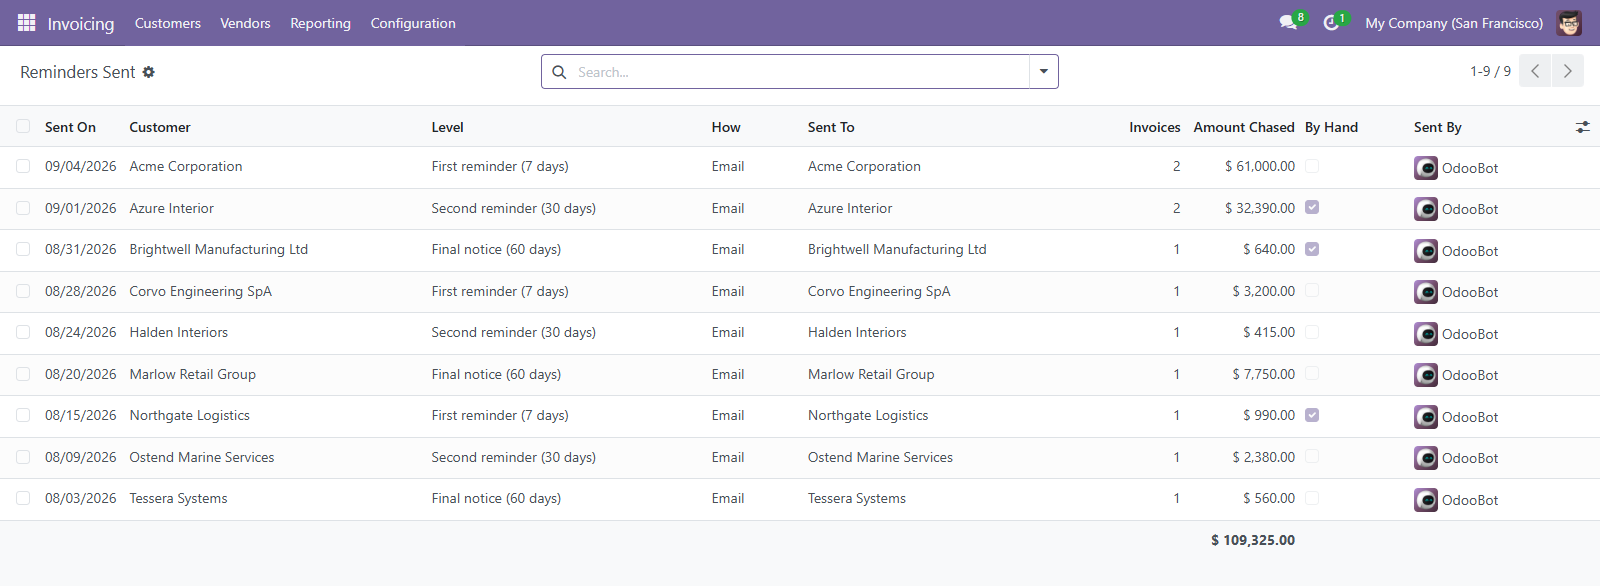Sort by the Sent By column header
This screenshot has height=586, width=1600.
[x=1437, y=127]
